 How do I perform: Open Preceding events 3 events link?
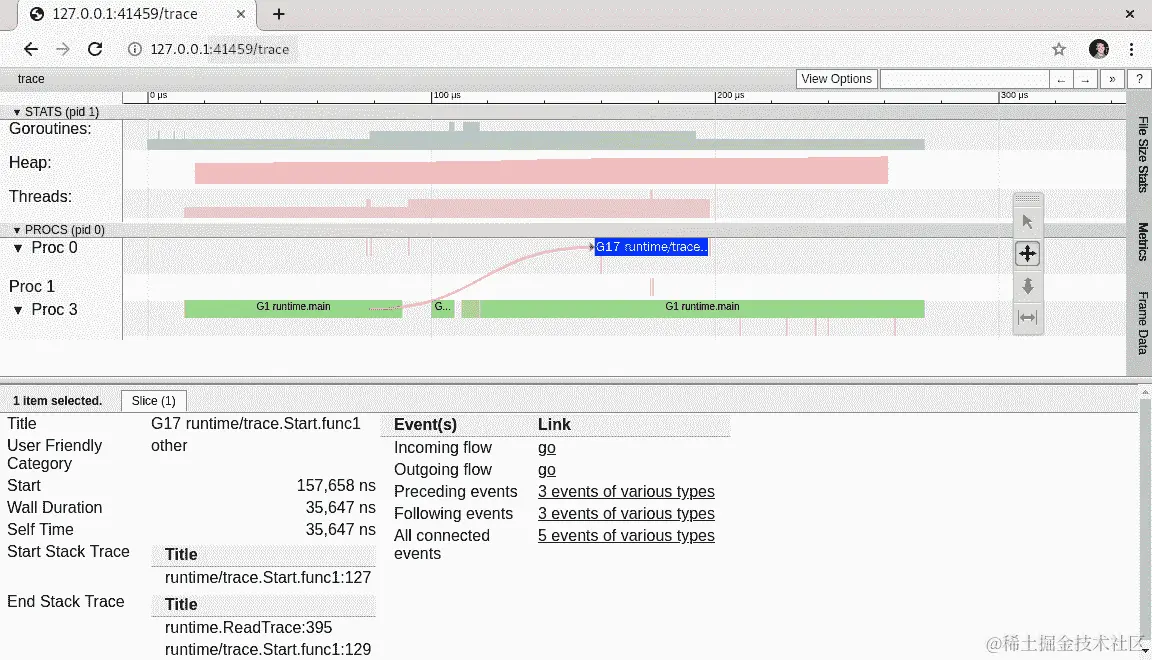(x=626, y=492)
